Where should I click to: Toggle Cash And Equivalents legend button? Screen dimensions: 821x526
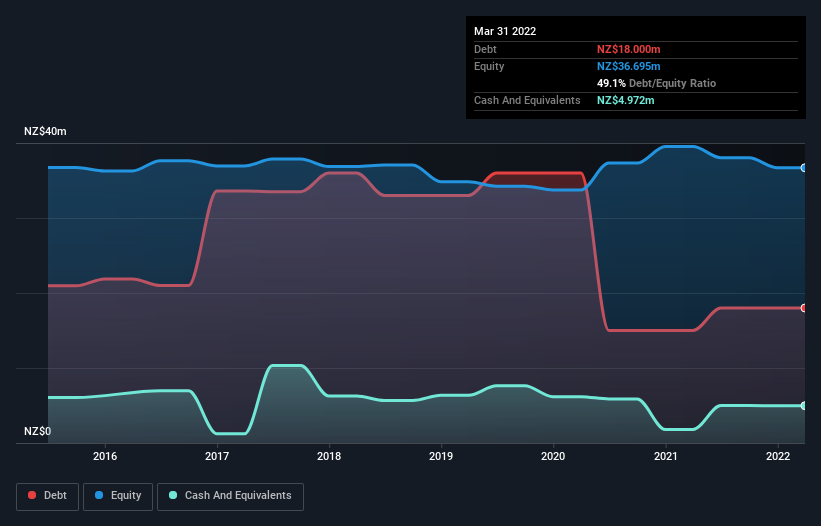click(230, 496)
